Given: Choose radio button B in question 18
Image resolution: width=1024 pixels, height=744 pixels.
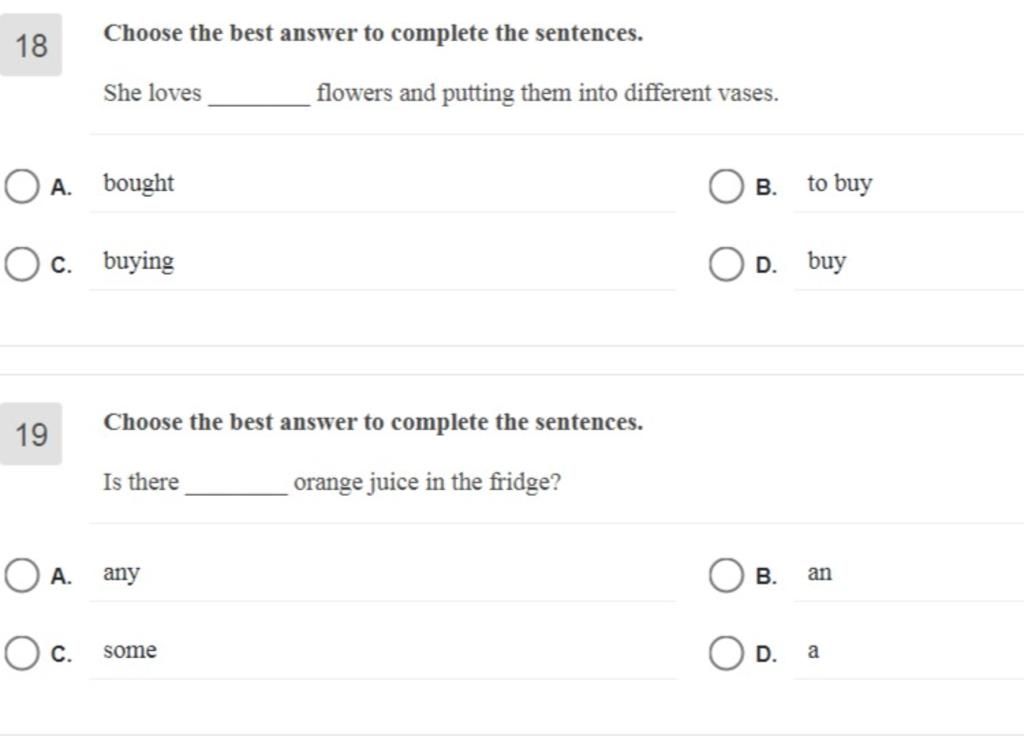Looking at the screenshot, I should [x=725, y=187].
